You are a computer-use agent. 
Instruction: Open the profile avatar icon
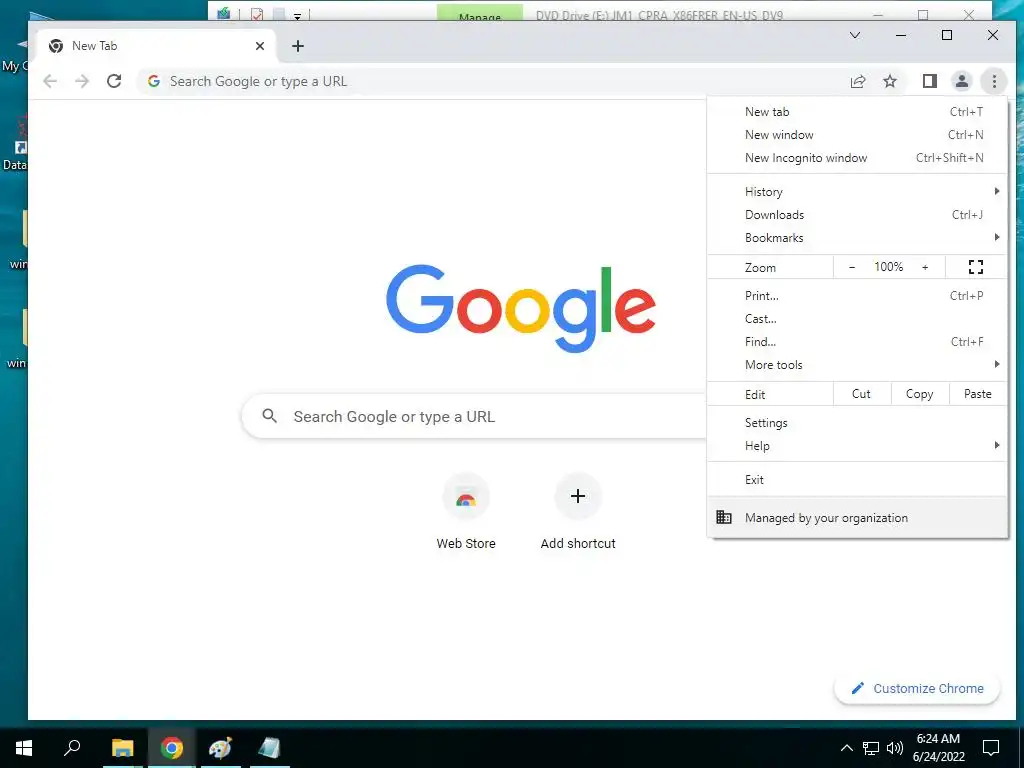click(962, 82)
